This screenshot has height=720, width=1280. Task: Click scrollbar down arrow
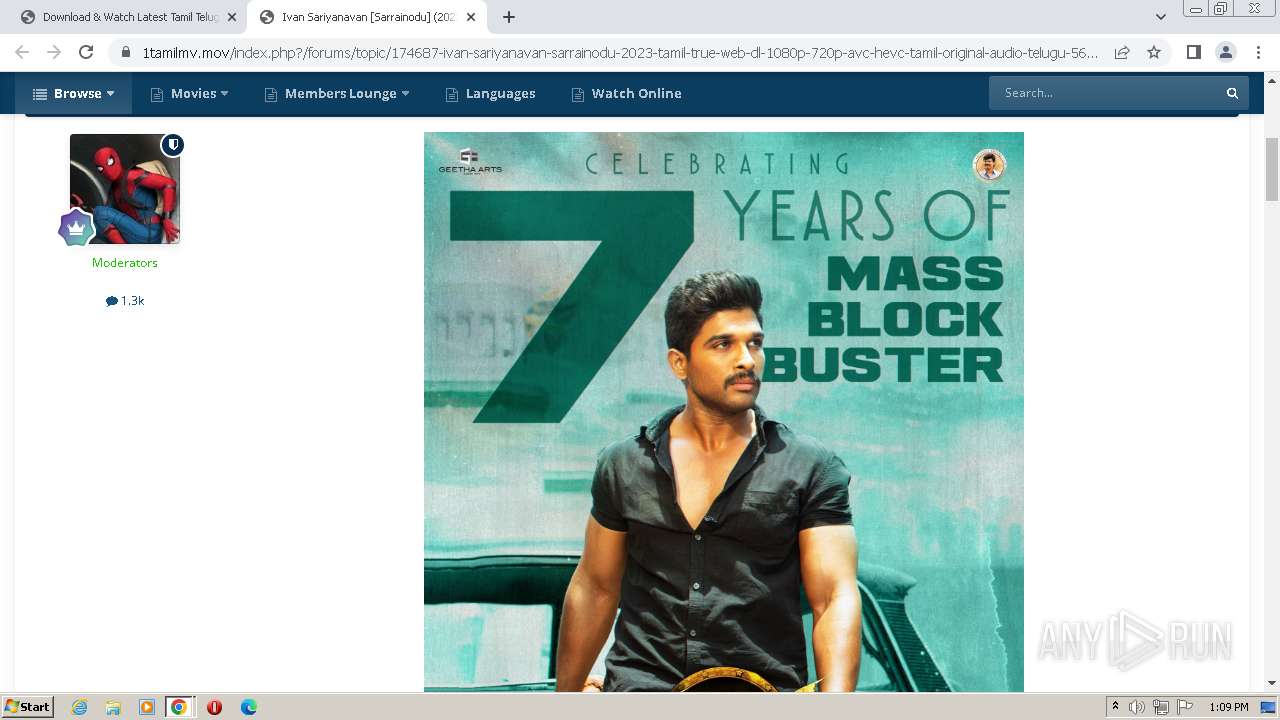tap(1272, 683)
